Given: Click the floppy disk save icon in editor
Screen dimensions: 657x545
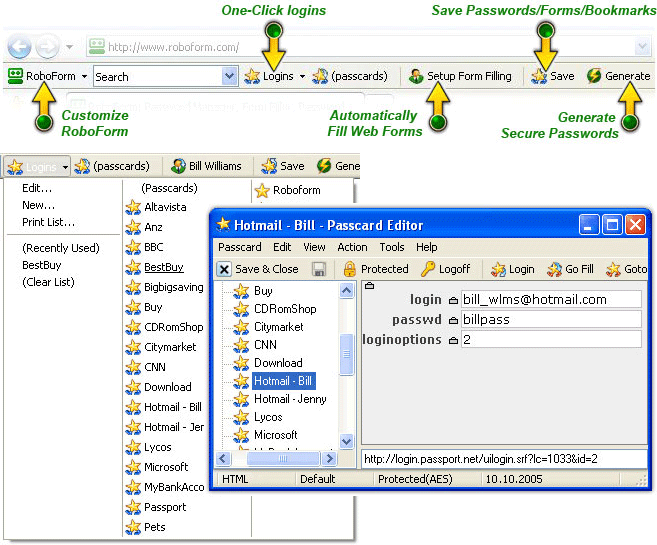Looking at the screenshot, I should pos(319,269).
